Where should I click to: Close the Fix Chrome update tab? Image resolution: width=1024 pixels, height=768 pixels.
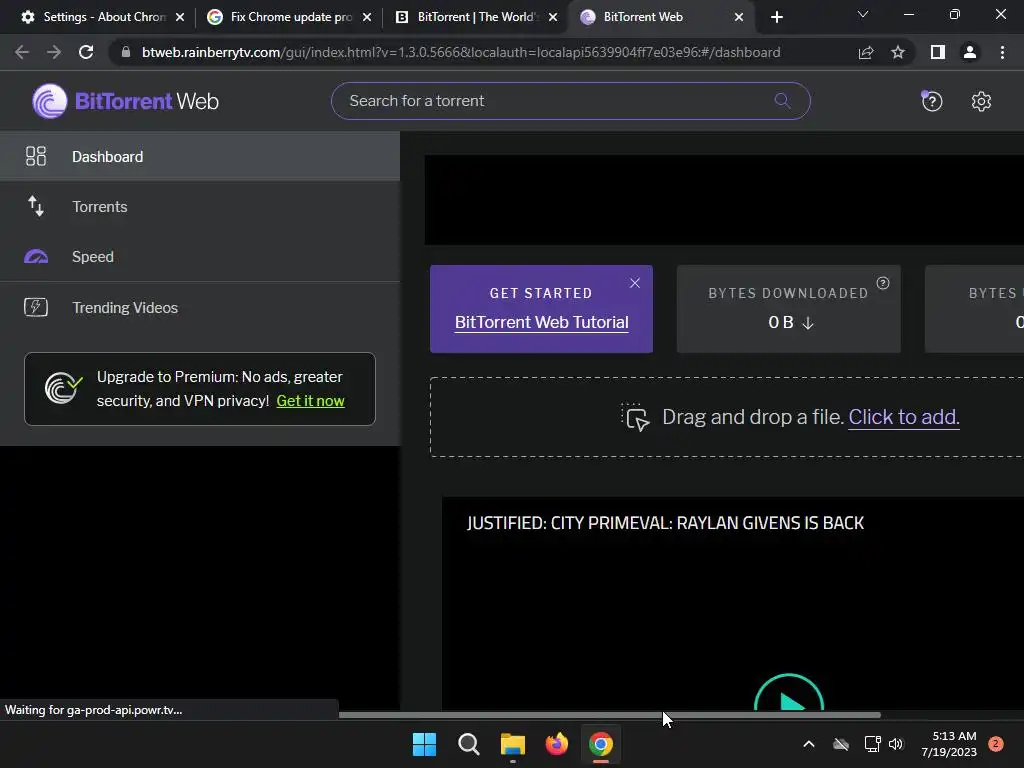(367, 17)
